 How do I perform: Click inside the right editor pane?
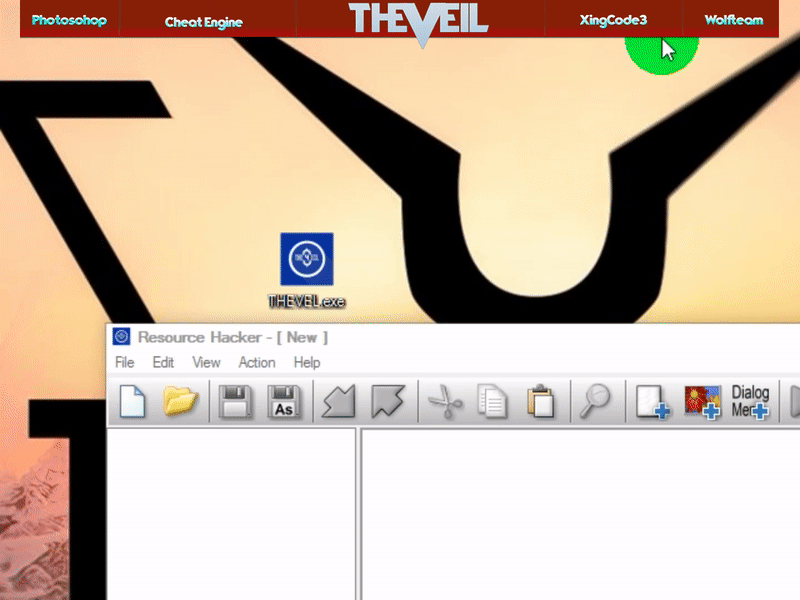(x=581, y=514)
